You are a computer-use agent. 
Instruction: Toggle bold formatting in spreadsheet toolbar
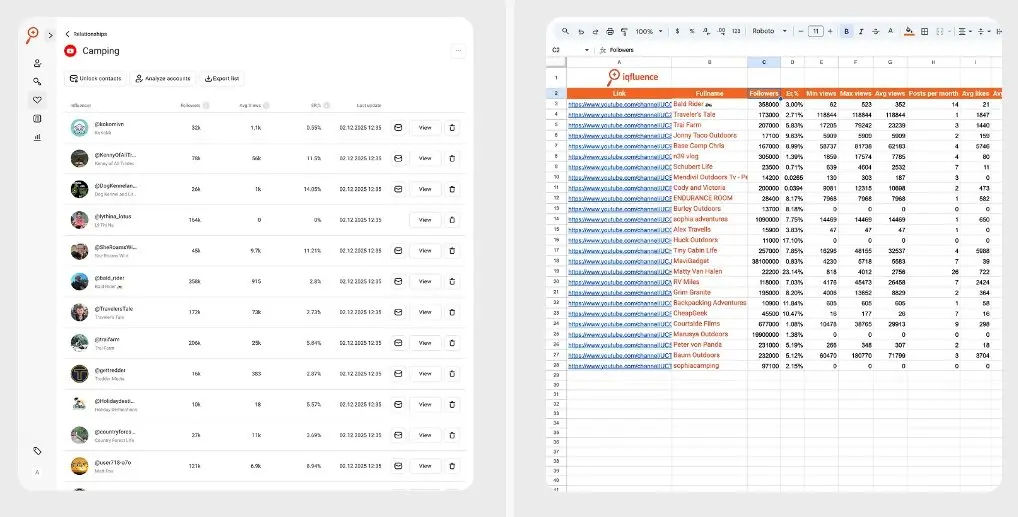(x=846, y=31)
